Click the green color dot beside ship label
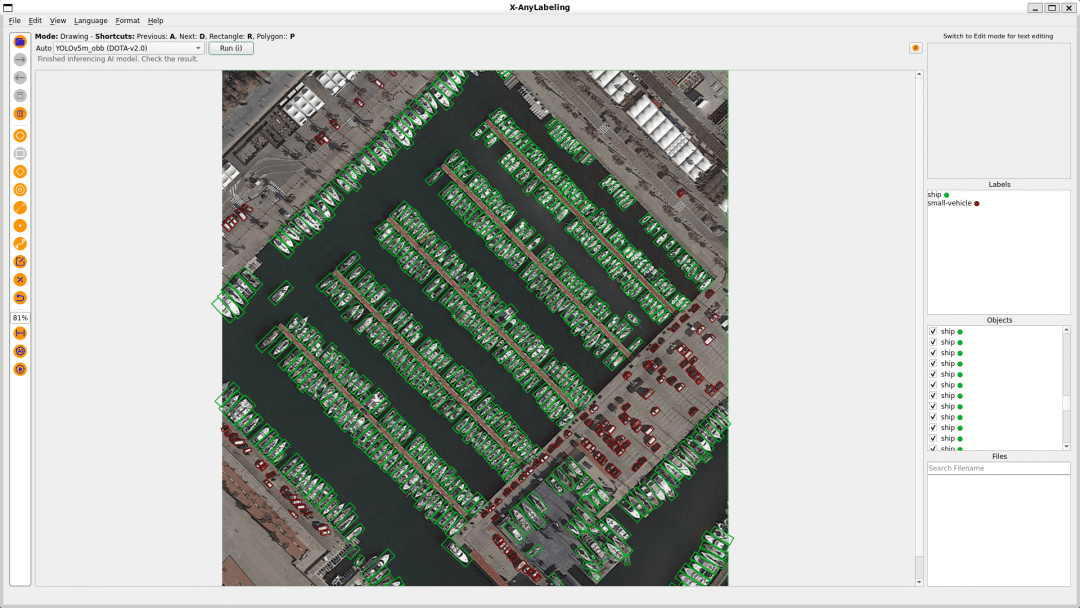The image size is (1080, 608). click(946, 195)
